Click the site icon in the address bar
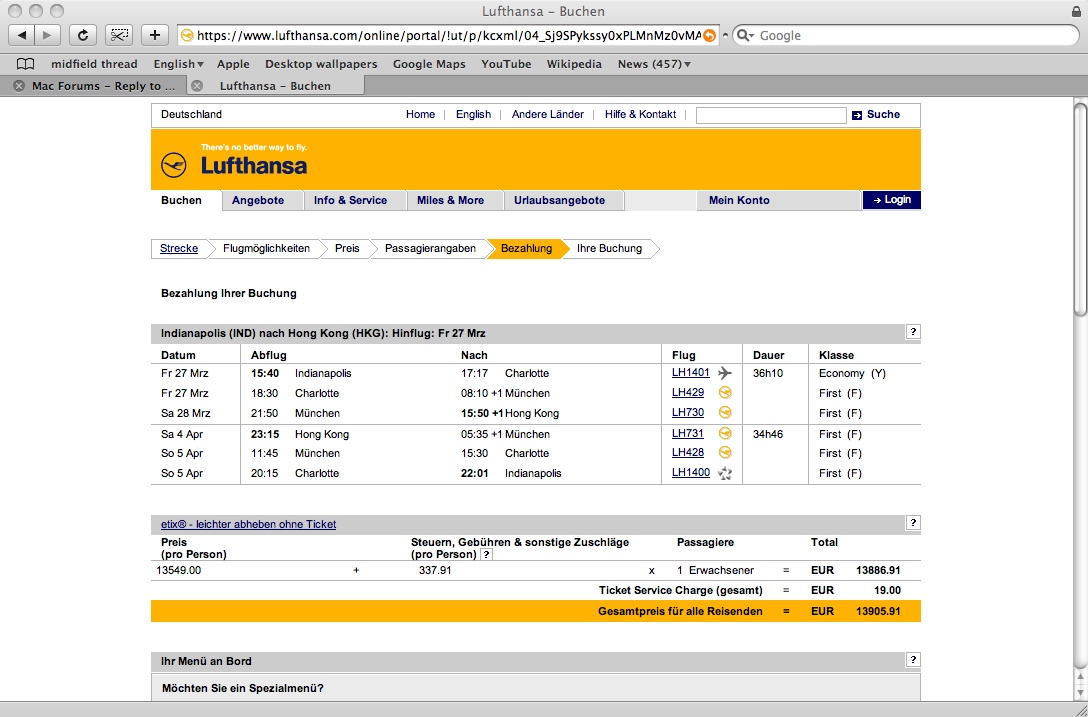Screen dimensions: 1088x717 pos(186,35)
